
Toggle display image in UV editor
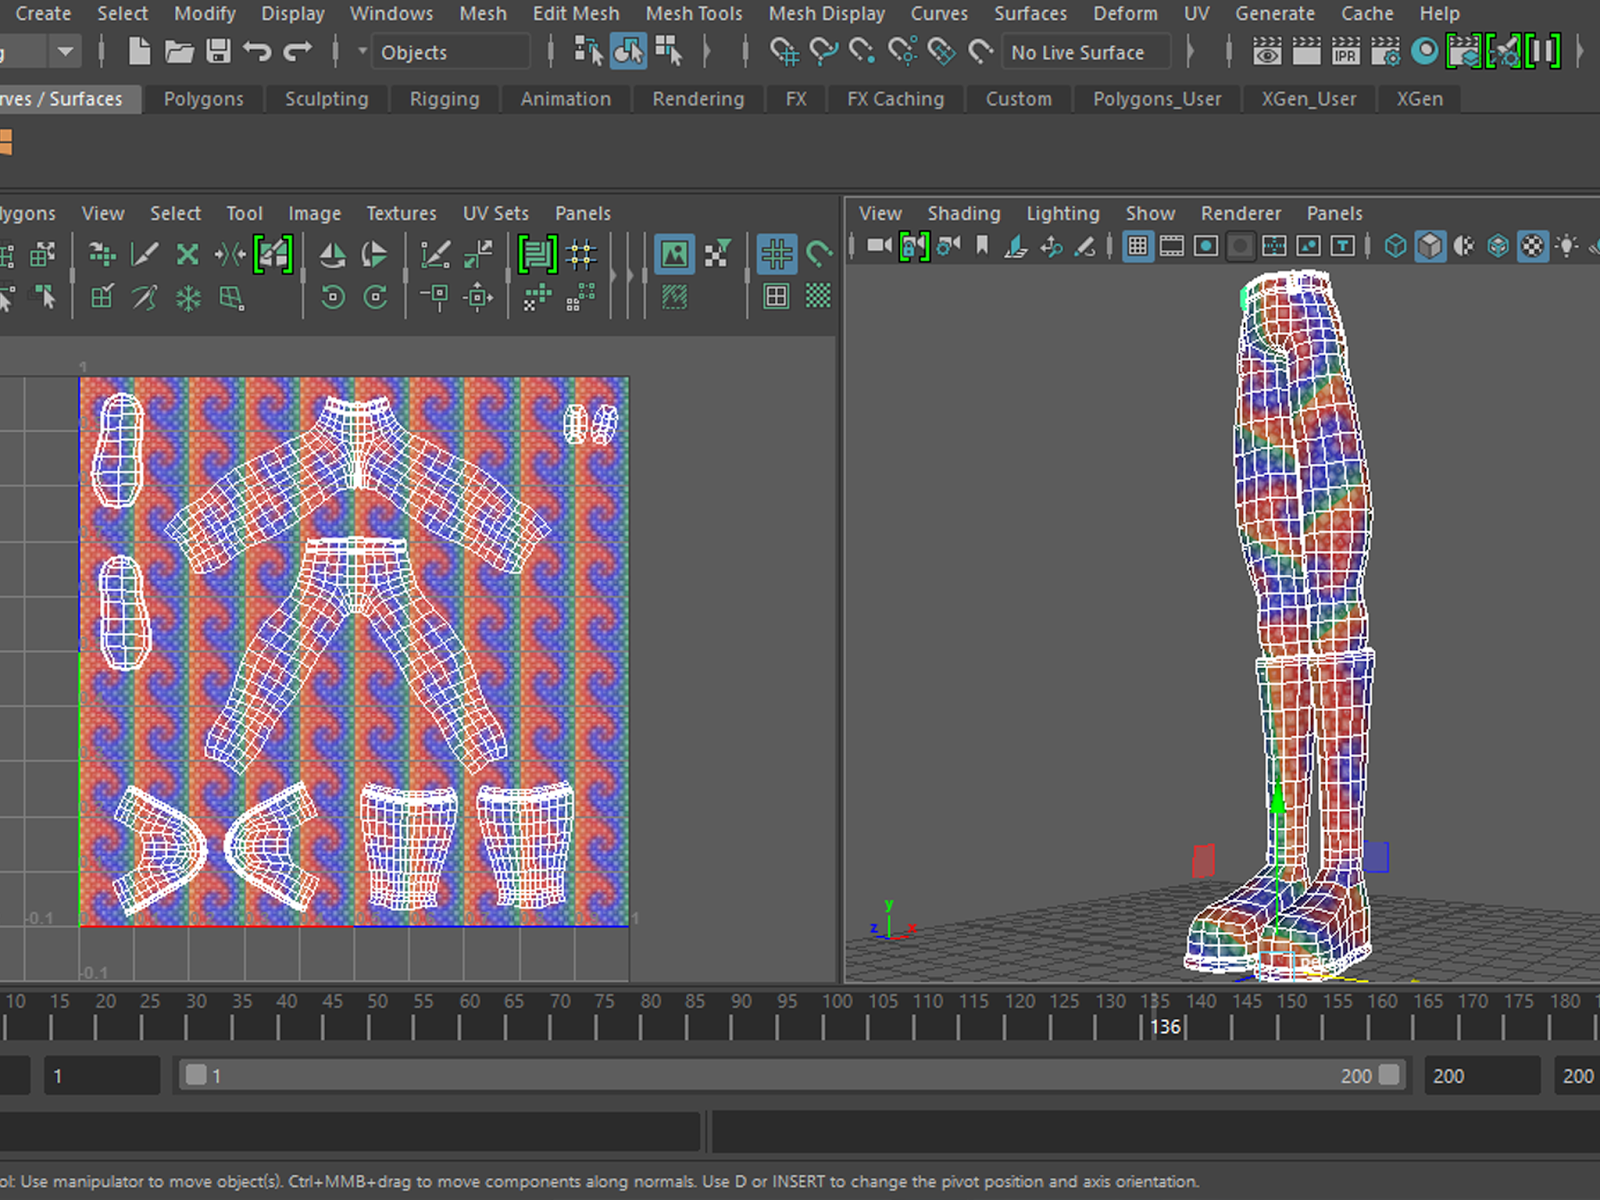coord(674,254)
